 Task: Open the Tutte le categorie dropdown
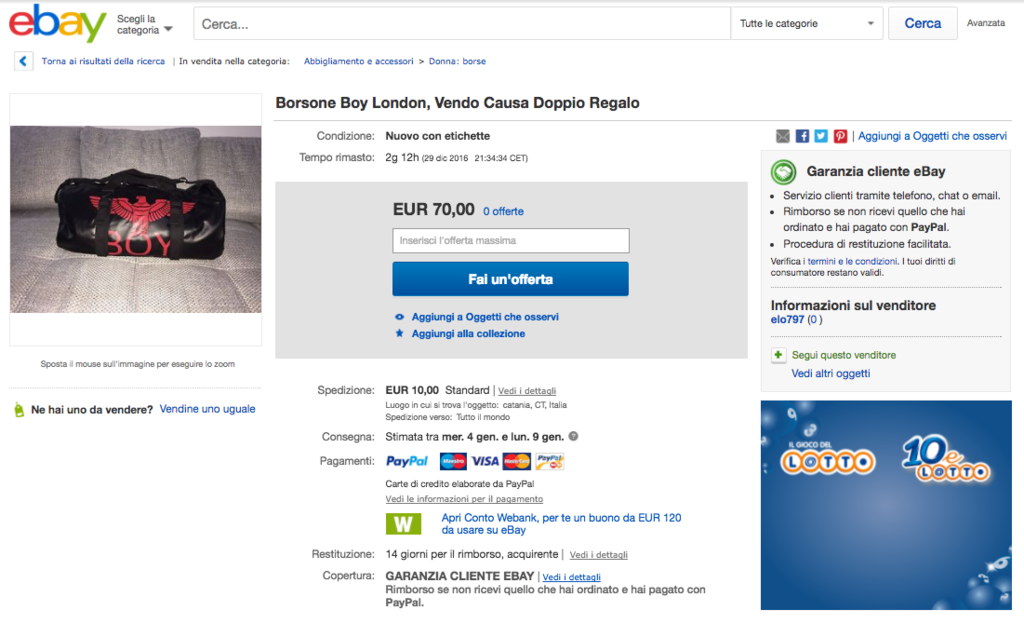pyautogui.click(x=807, y=24)
